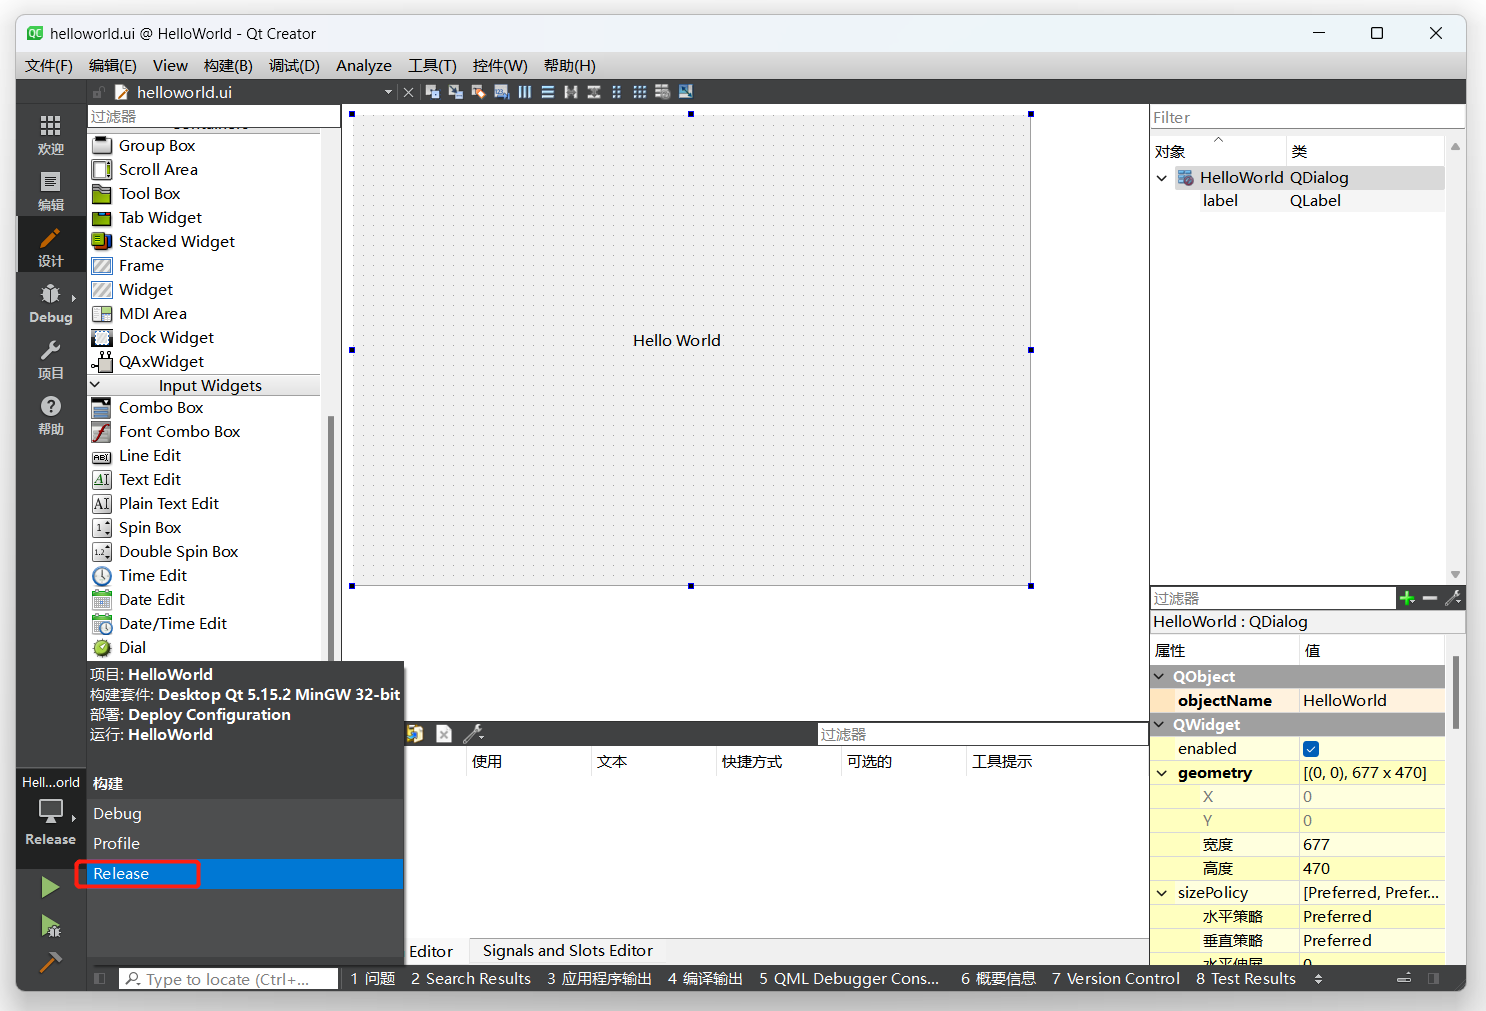Apply grid layout from the toolbar
This screenshot has height=1011, width=1486.
point(639,92)
